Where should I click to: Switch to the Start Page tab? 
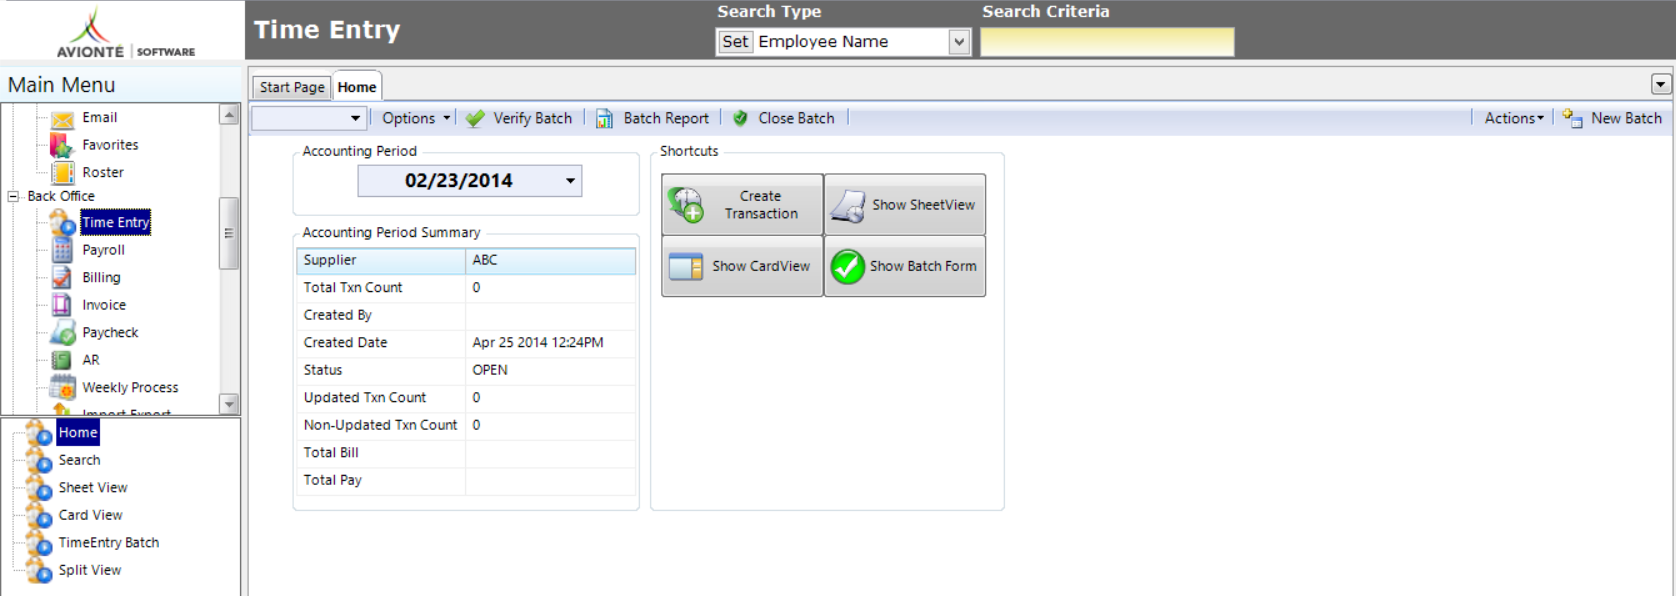292,87
